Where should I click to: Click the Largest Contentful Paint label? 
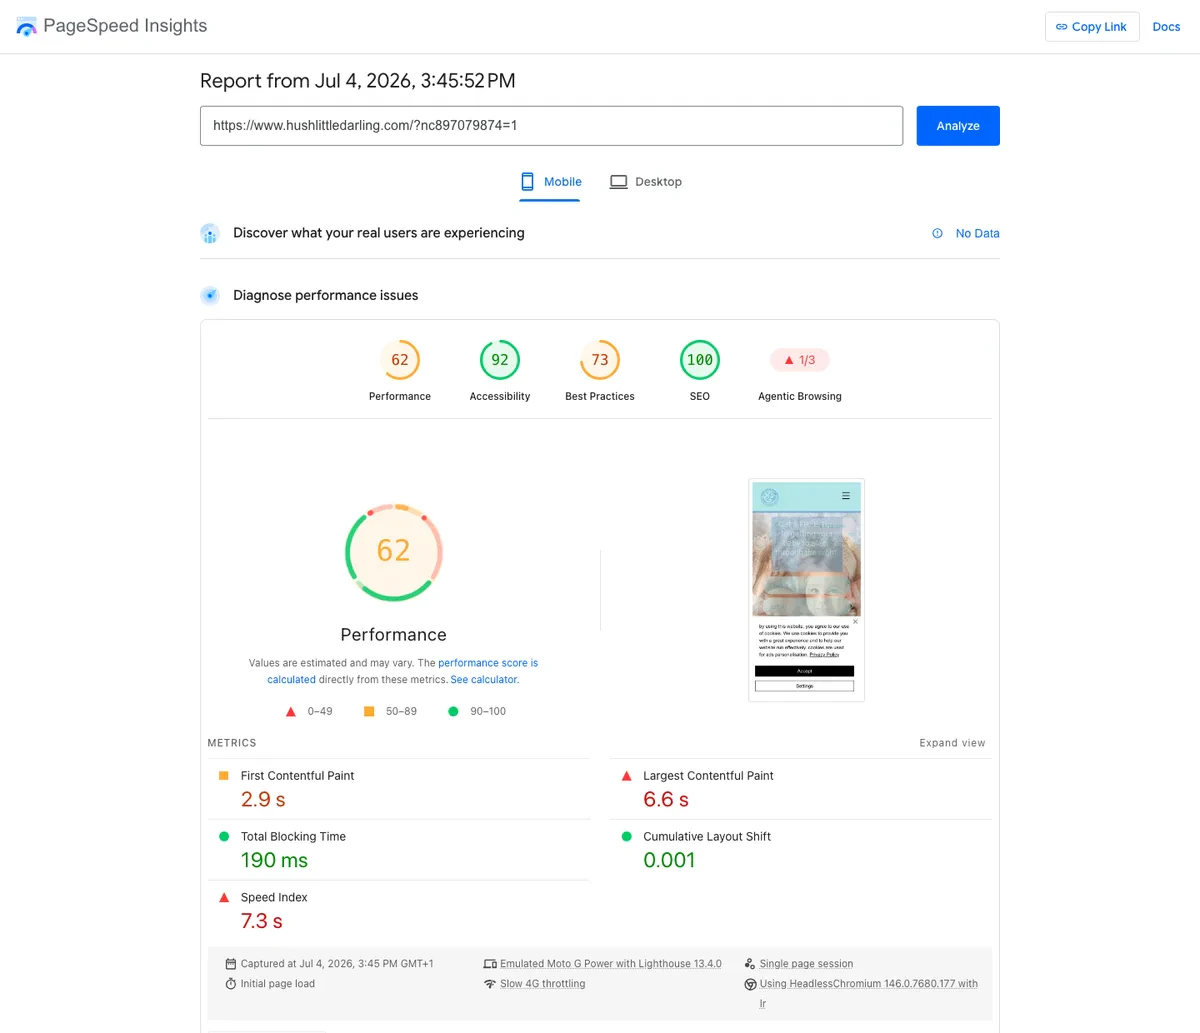708,775
